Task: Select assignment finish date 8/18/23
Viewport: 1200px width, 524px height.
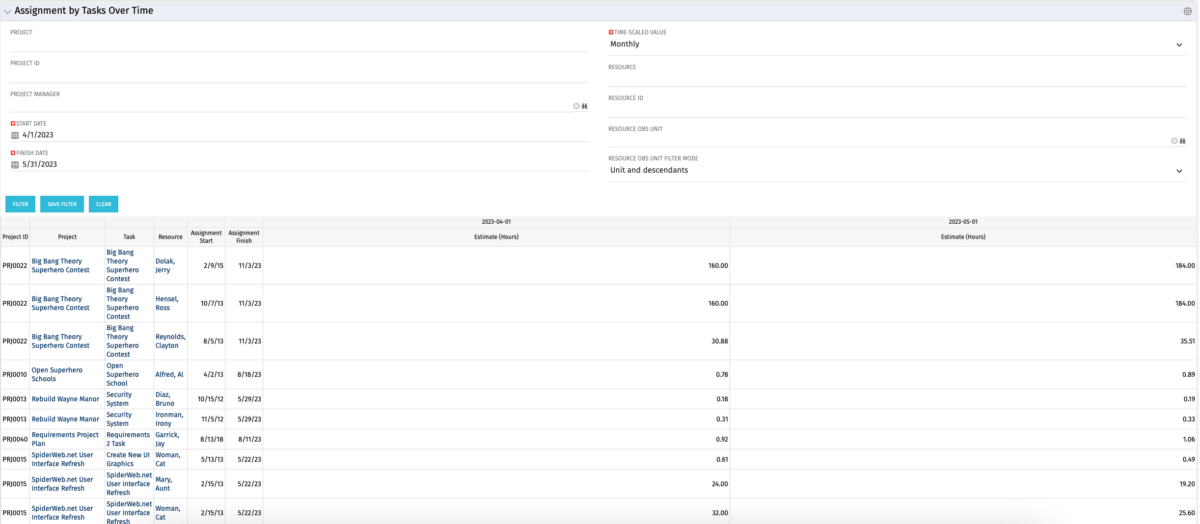Action: [249, 374]
